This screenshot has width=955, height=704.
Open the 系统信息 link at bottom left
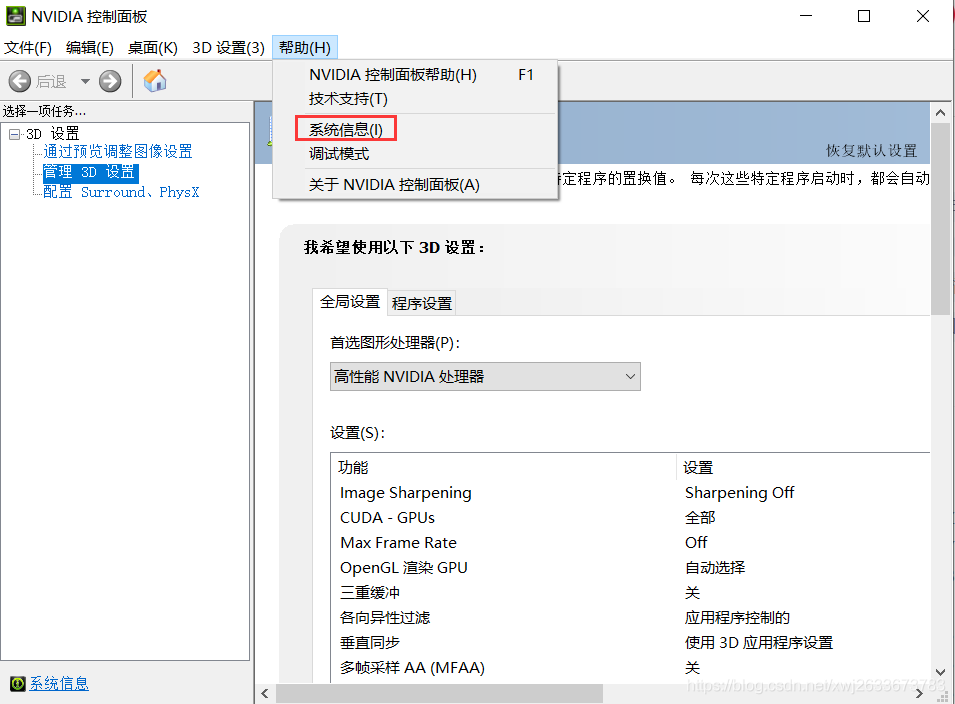(59, 684)
